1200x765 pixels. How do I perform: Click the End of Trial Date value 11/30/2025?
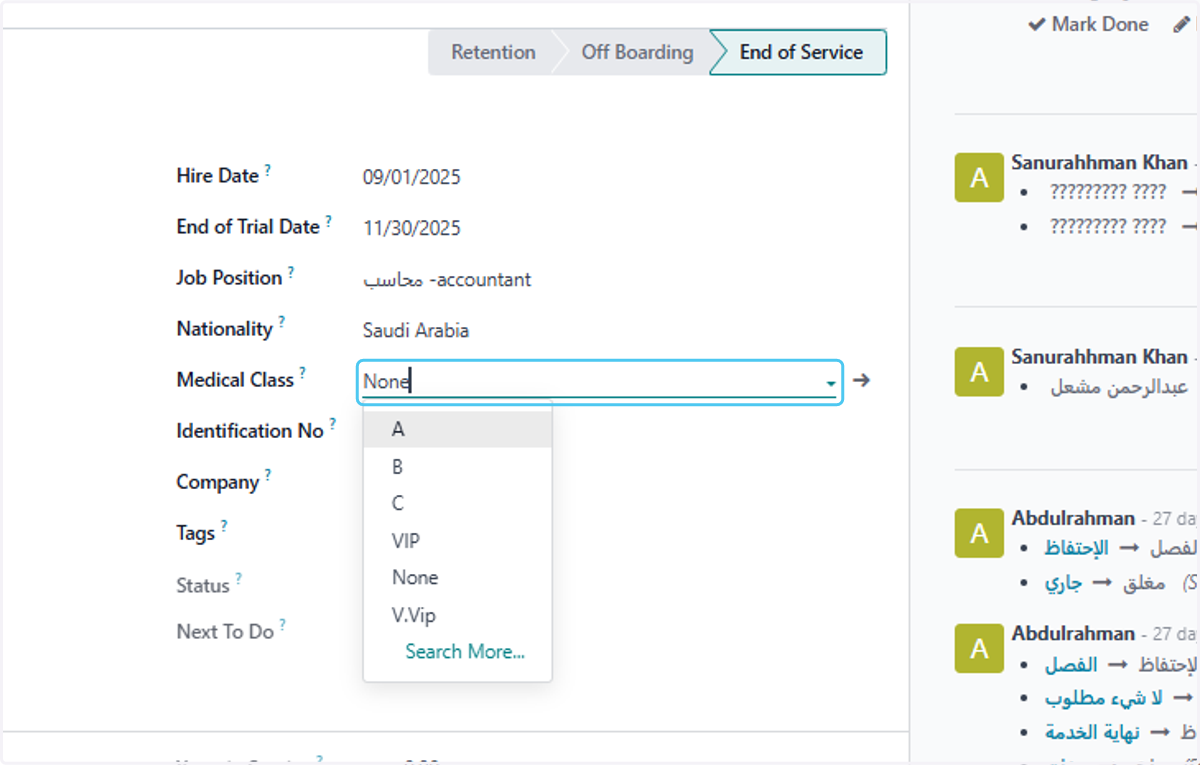tap(412, 229)
